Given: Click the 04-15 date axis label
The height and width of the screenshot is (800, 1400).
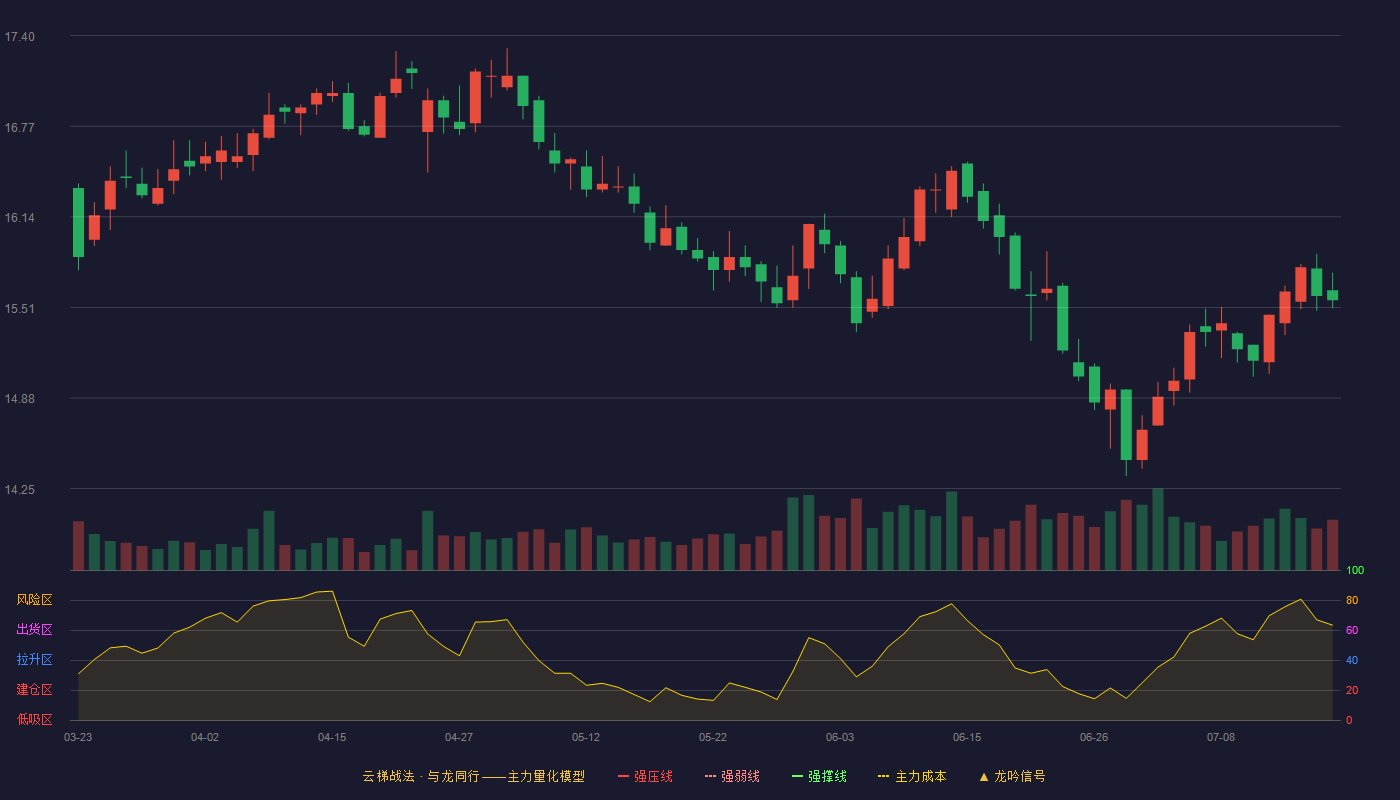Looking at the screenshot, I should click(332, 737).
